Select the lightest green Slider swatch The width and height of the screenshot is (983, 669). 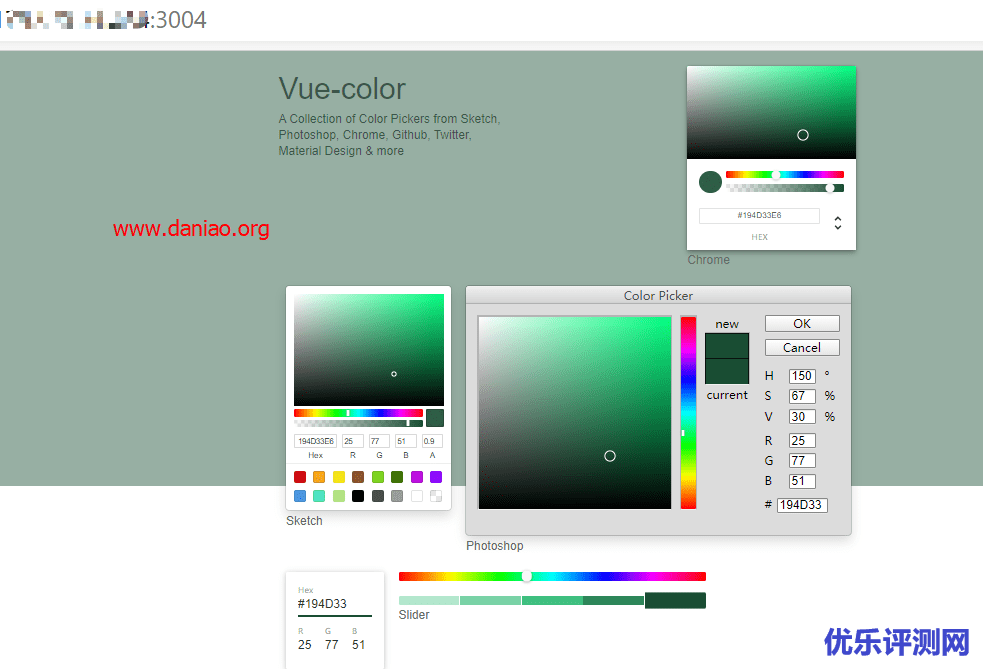click(429, 600)
